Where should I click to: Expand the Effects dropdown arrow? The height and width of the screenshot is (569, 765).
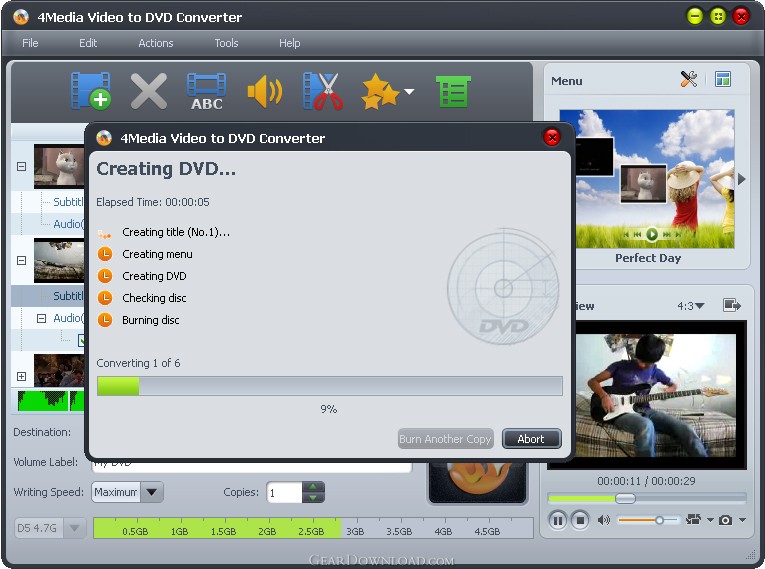[409, 91]
